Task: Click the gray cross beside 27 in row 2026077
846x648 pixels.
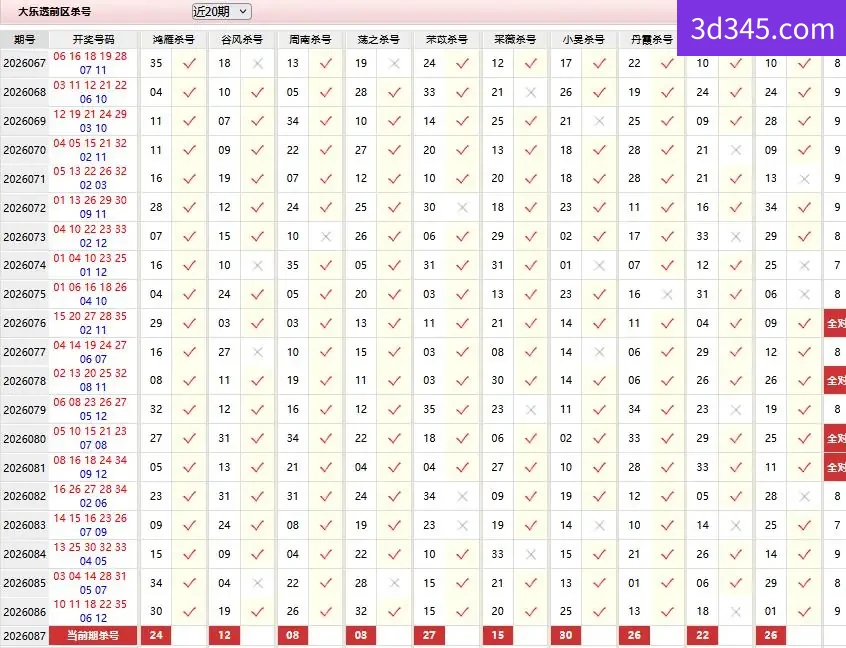Action: (x=258, y=352)
